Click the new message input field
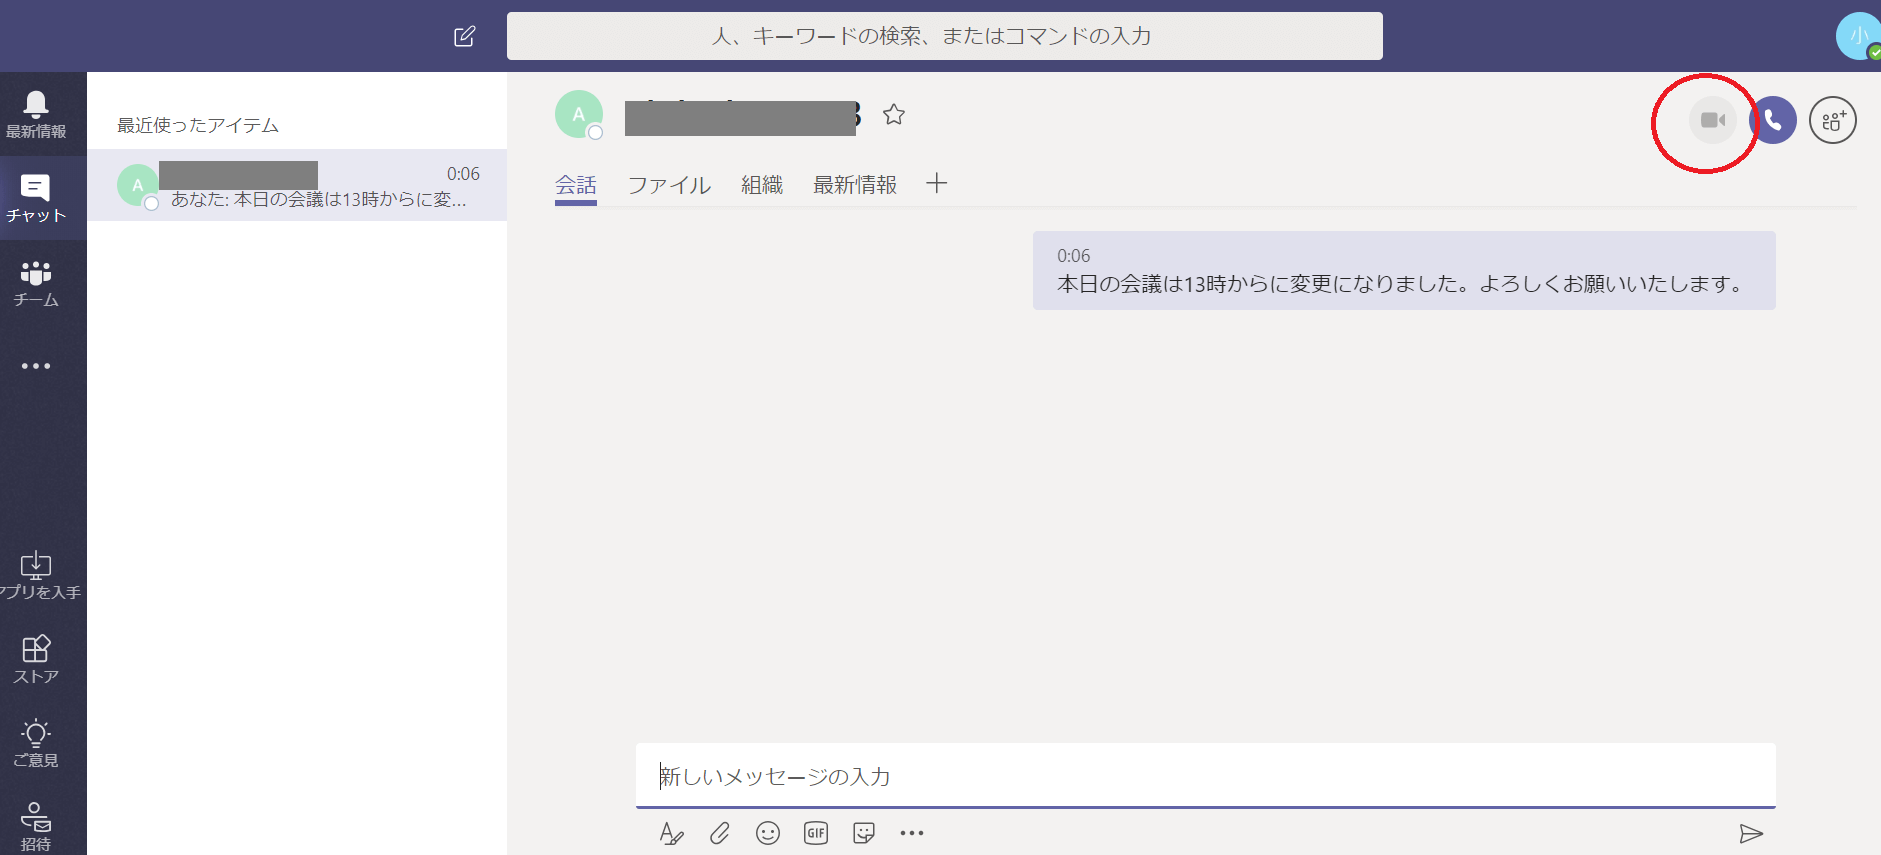1881x855 pixels. point(1205,776)
